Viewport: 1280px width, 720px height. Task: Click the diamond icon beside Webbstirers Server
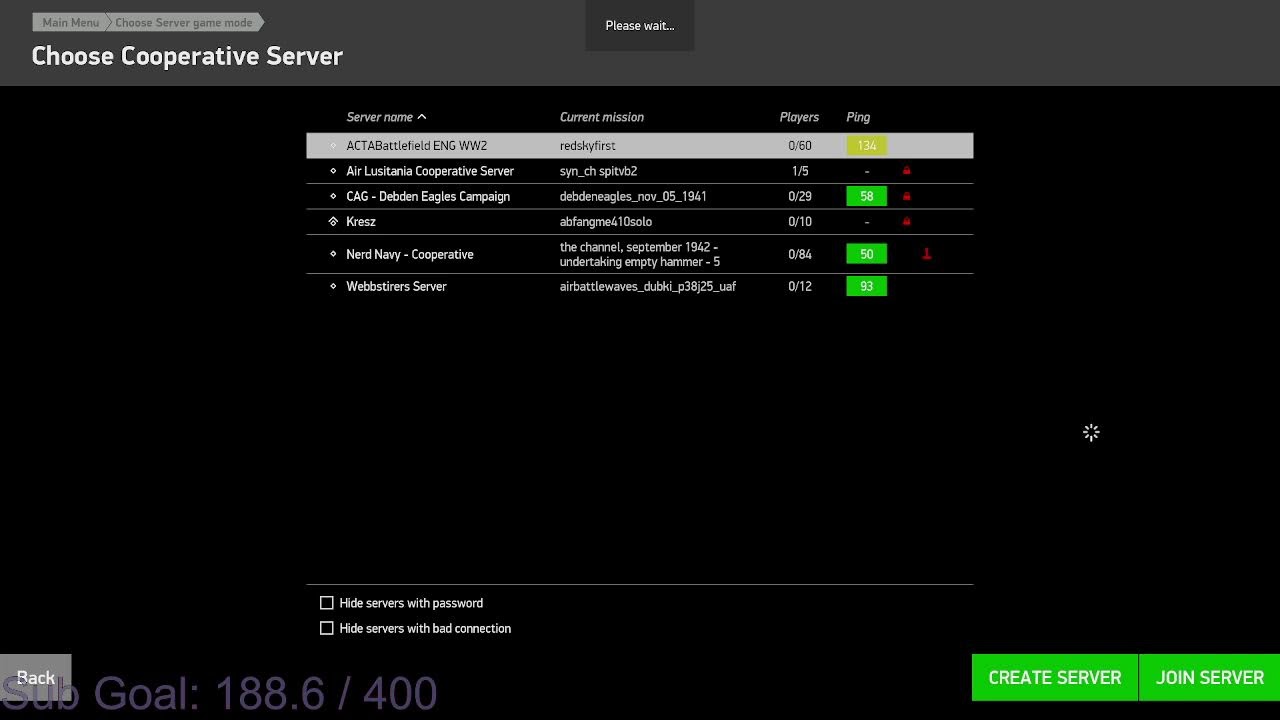coord(334,286)
